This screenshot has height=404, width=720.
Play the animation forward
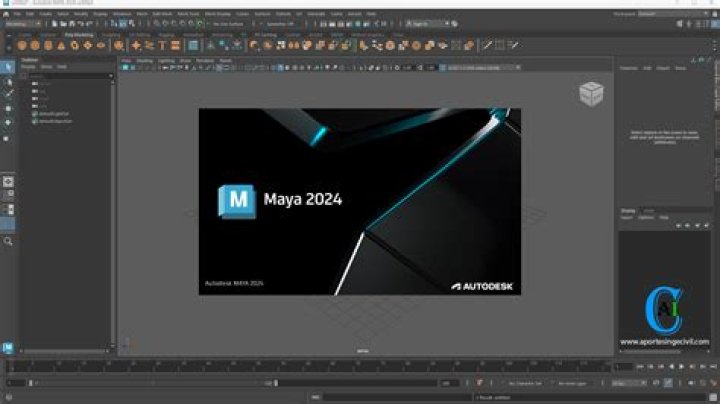point(681,366)
